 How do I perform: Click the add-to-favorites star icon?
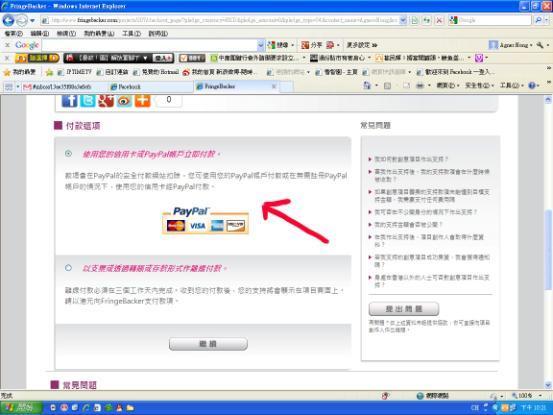[x=49, y=72]
